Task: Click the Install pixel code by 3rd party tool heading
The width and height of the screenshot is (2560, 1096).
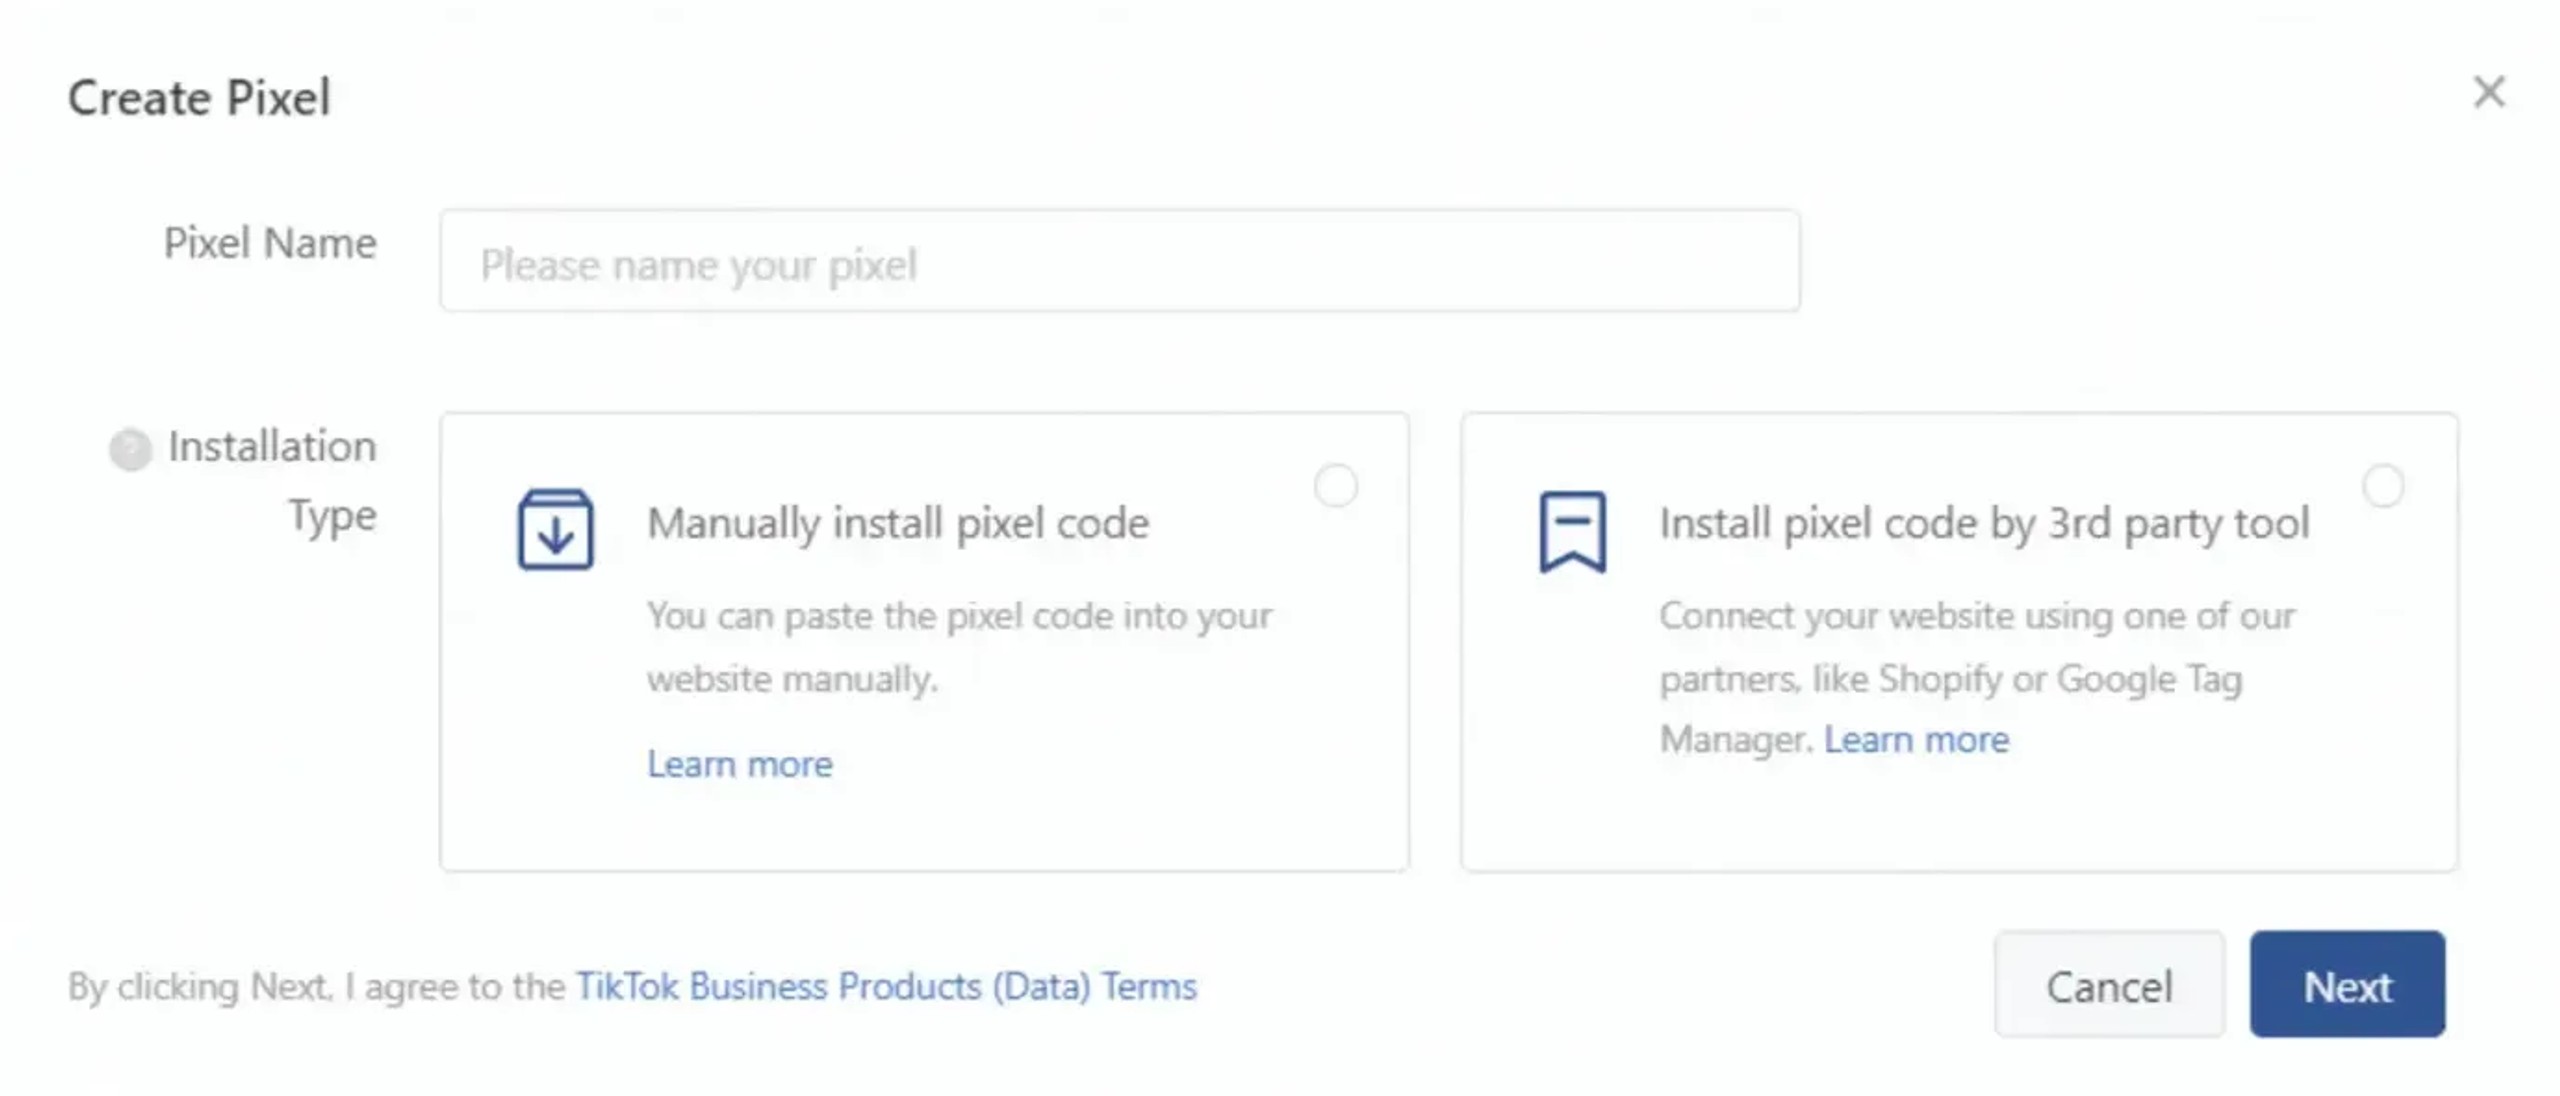Action: point(1984,523)
